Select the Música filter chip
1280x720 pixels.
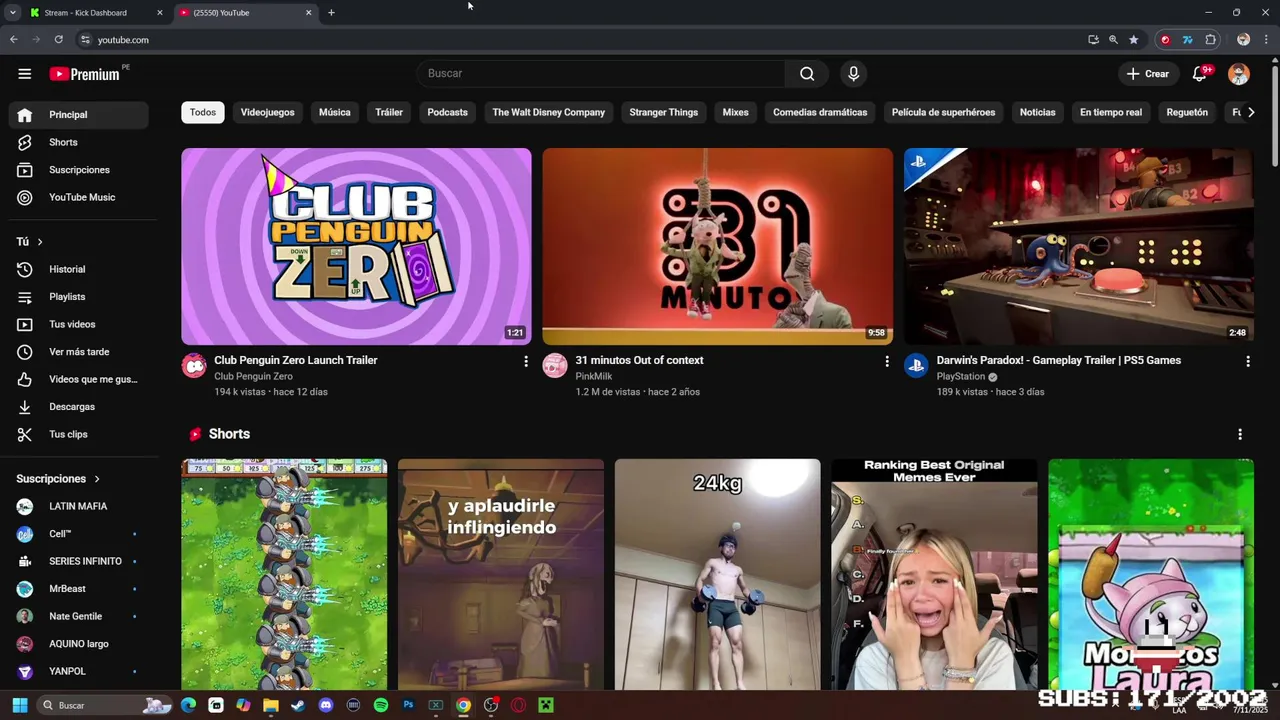pos(334,112)
